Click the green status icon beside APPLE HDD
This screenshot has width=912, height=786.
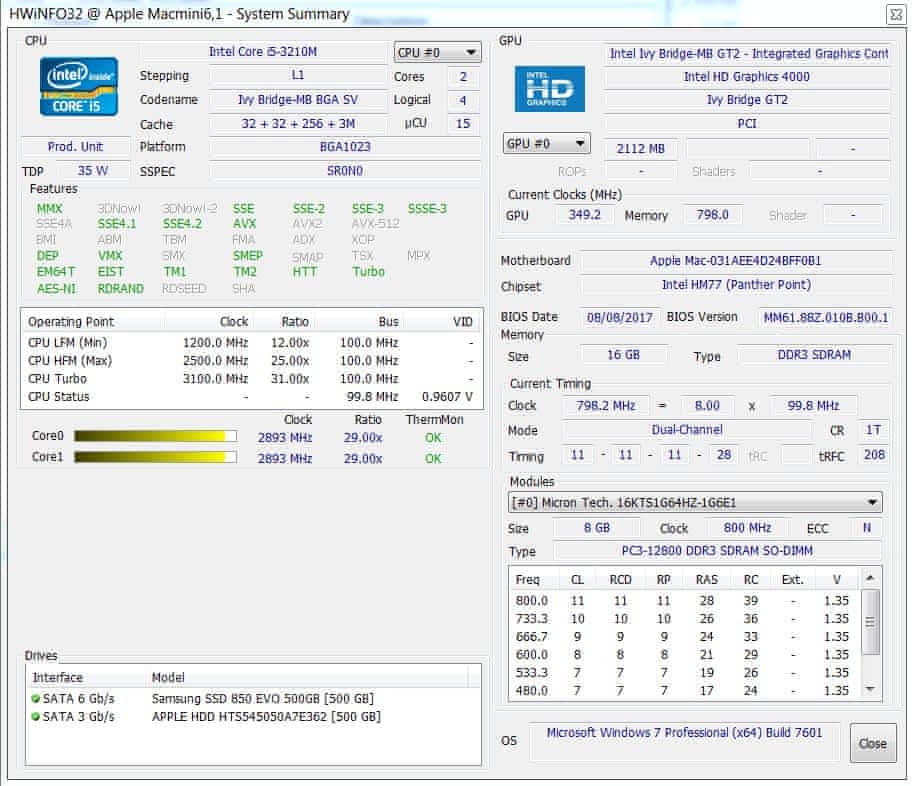click(x=37, y=717)
